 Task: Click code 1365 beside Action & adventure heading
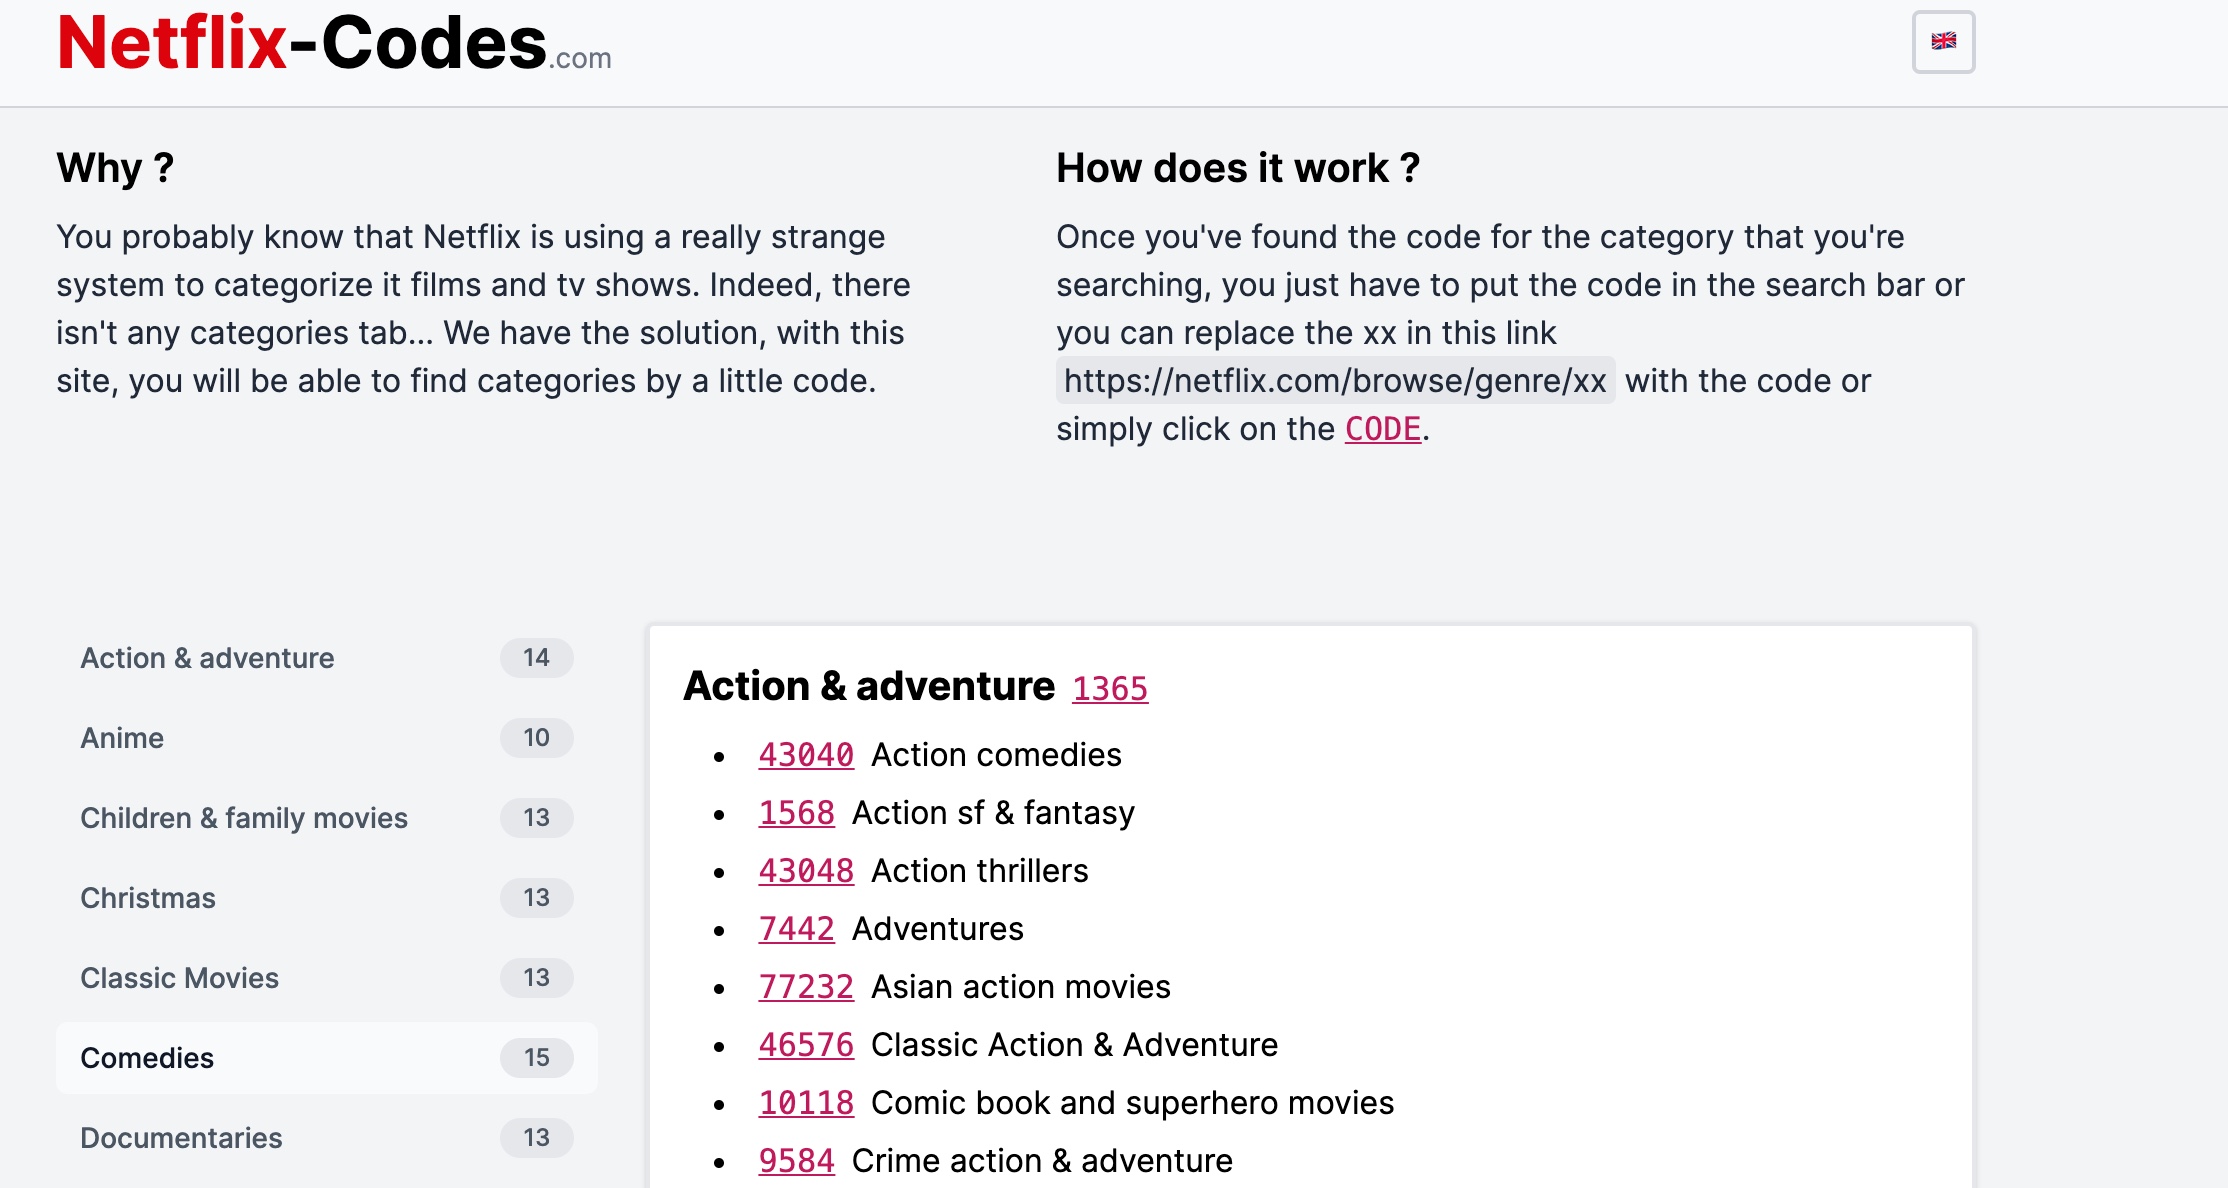[x=1109, y=689]
